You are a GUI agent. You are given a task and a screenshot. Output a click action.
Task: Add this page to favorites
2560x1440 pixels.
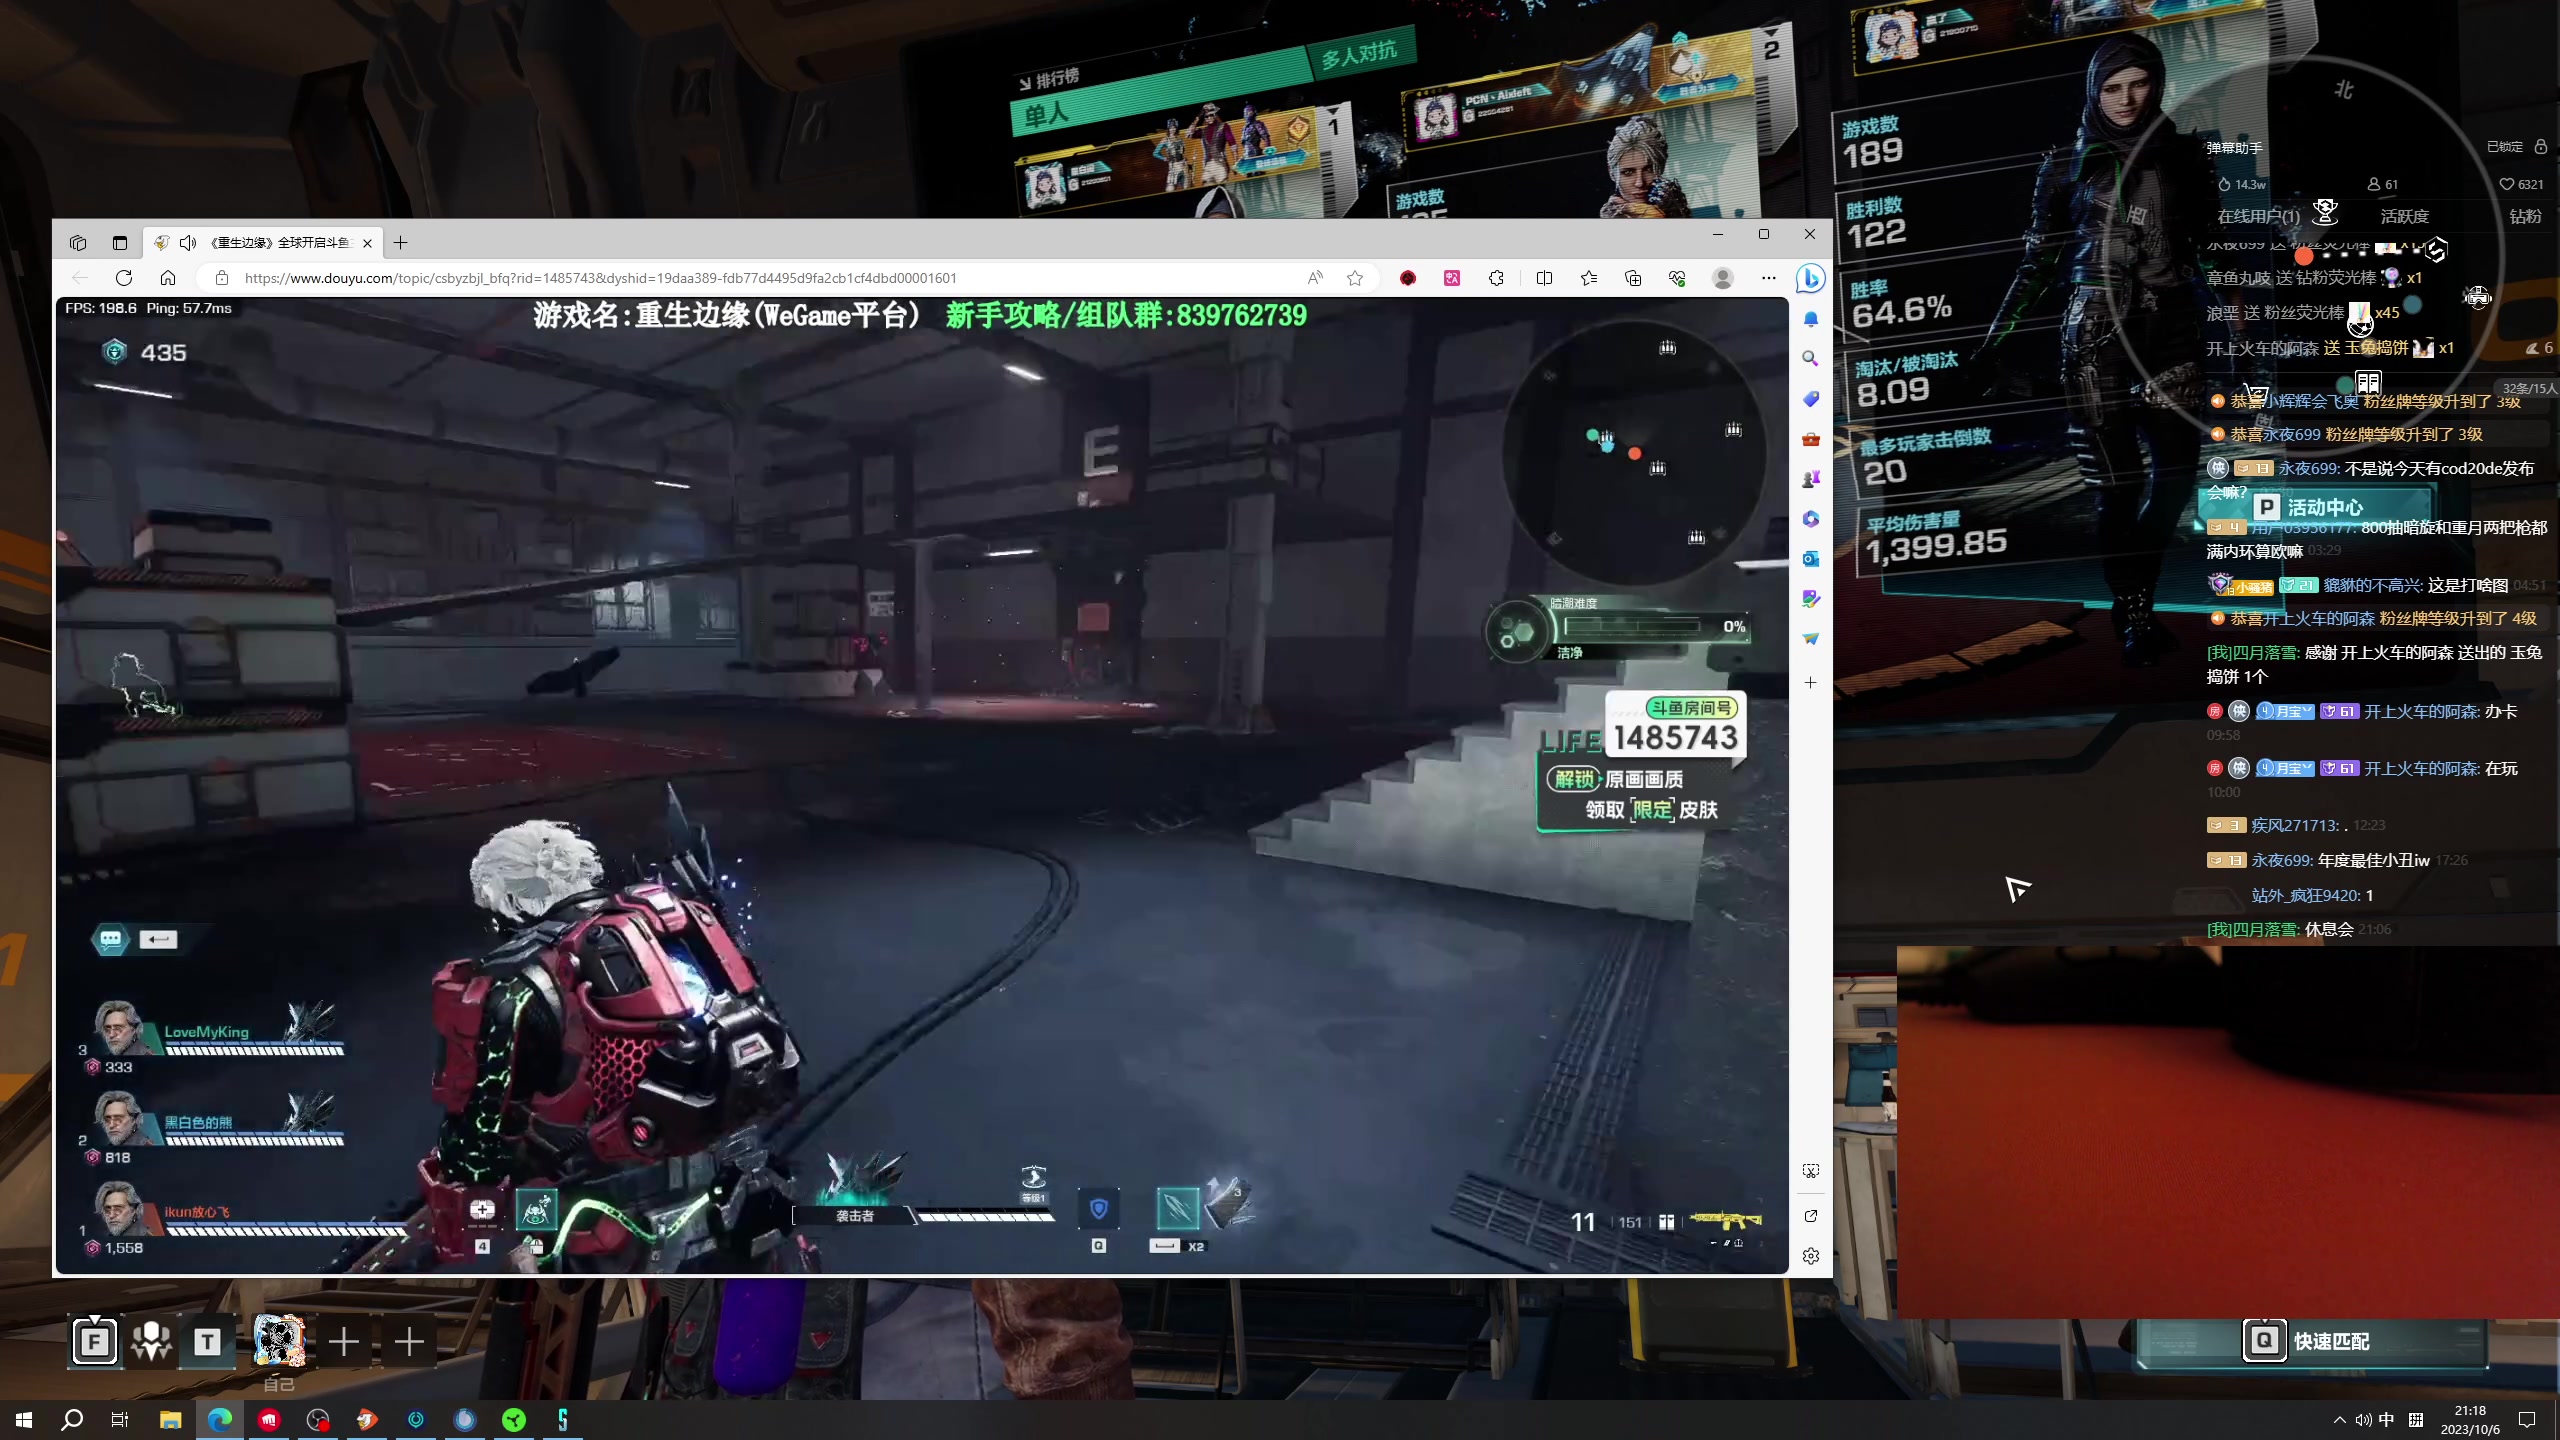[1355, 278]
